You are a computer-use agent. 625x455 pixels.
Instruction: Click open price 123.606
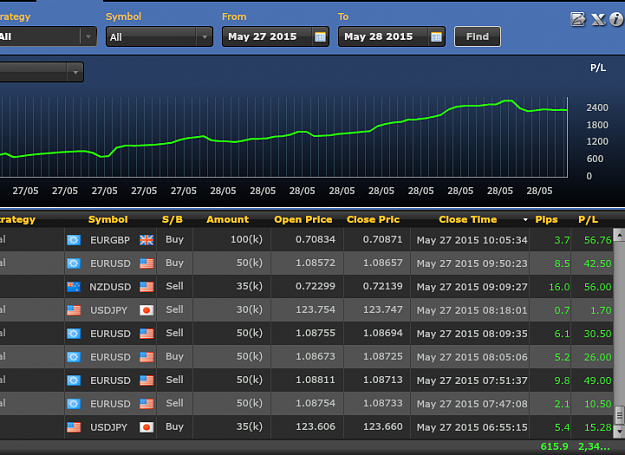coord(315,427)
